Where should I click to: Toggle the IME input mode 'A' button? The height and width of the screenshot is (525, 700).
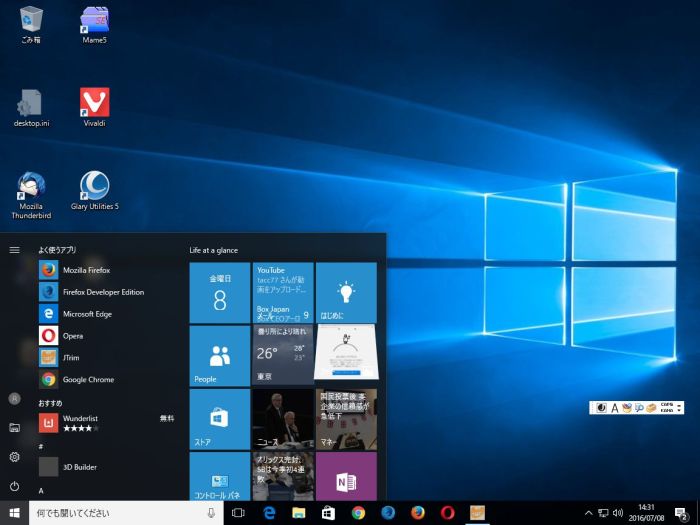click(614, 407)
